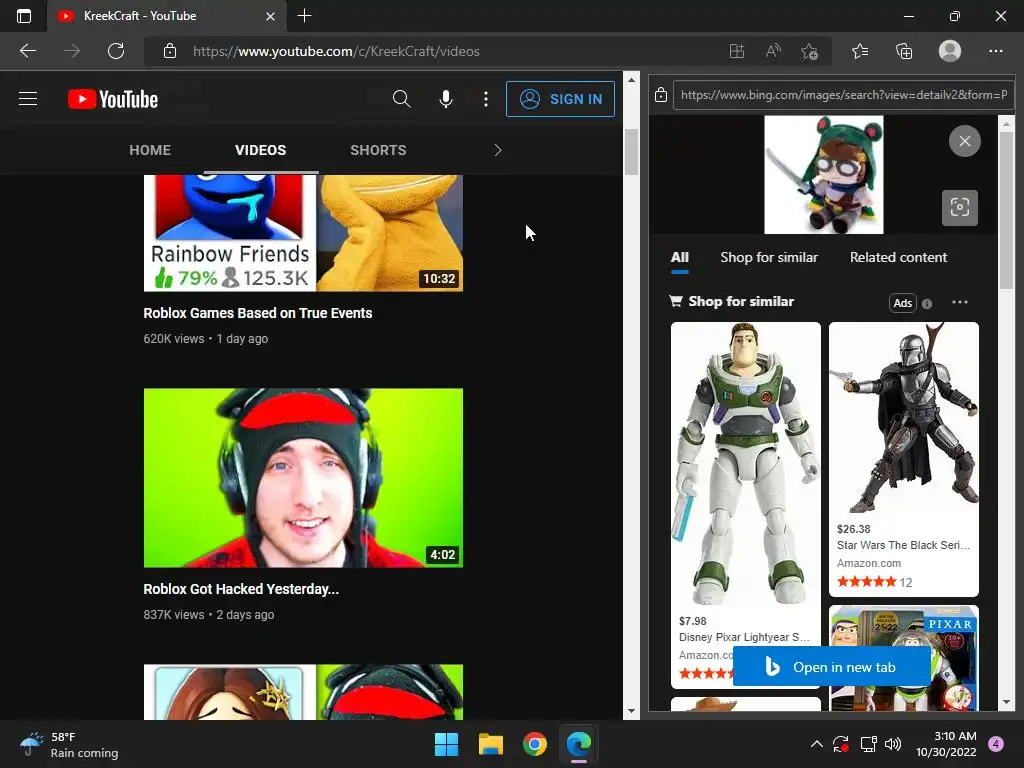This screenshot has width=1024, height=768.
Task: Open 'Roblox Games Based on True Events' title
Action: click(x=258, y=313)
